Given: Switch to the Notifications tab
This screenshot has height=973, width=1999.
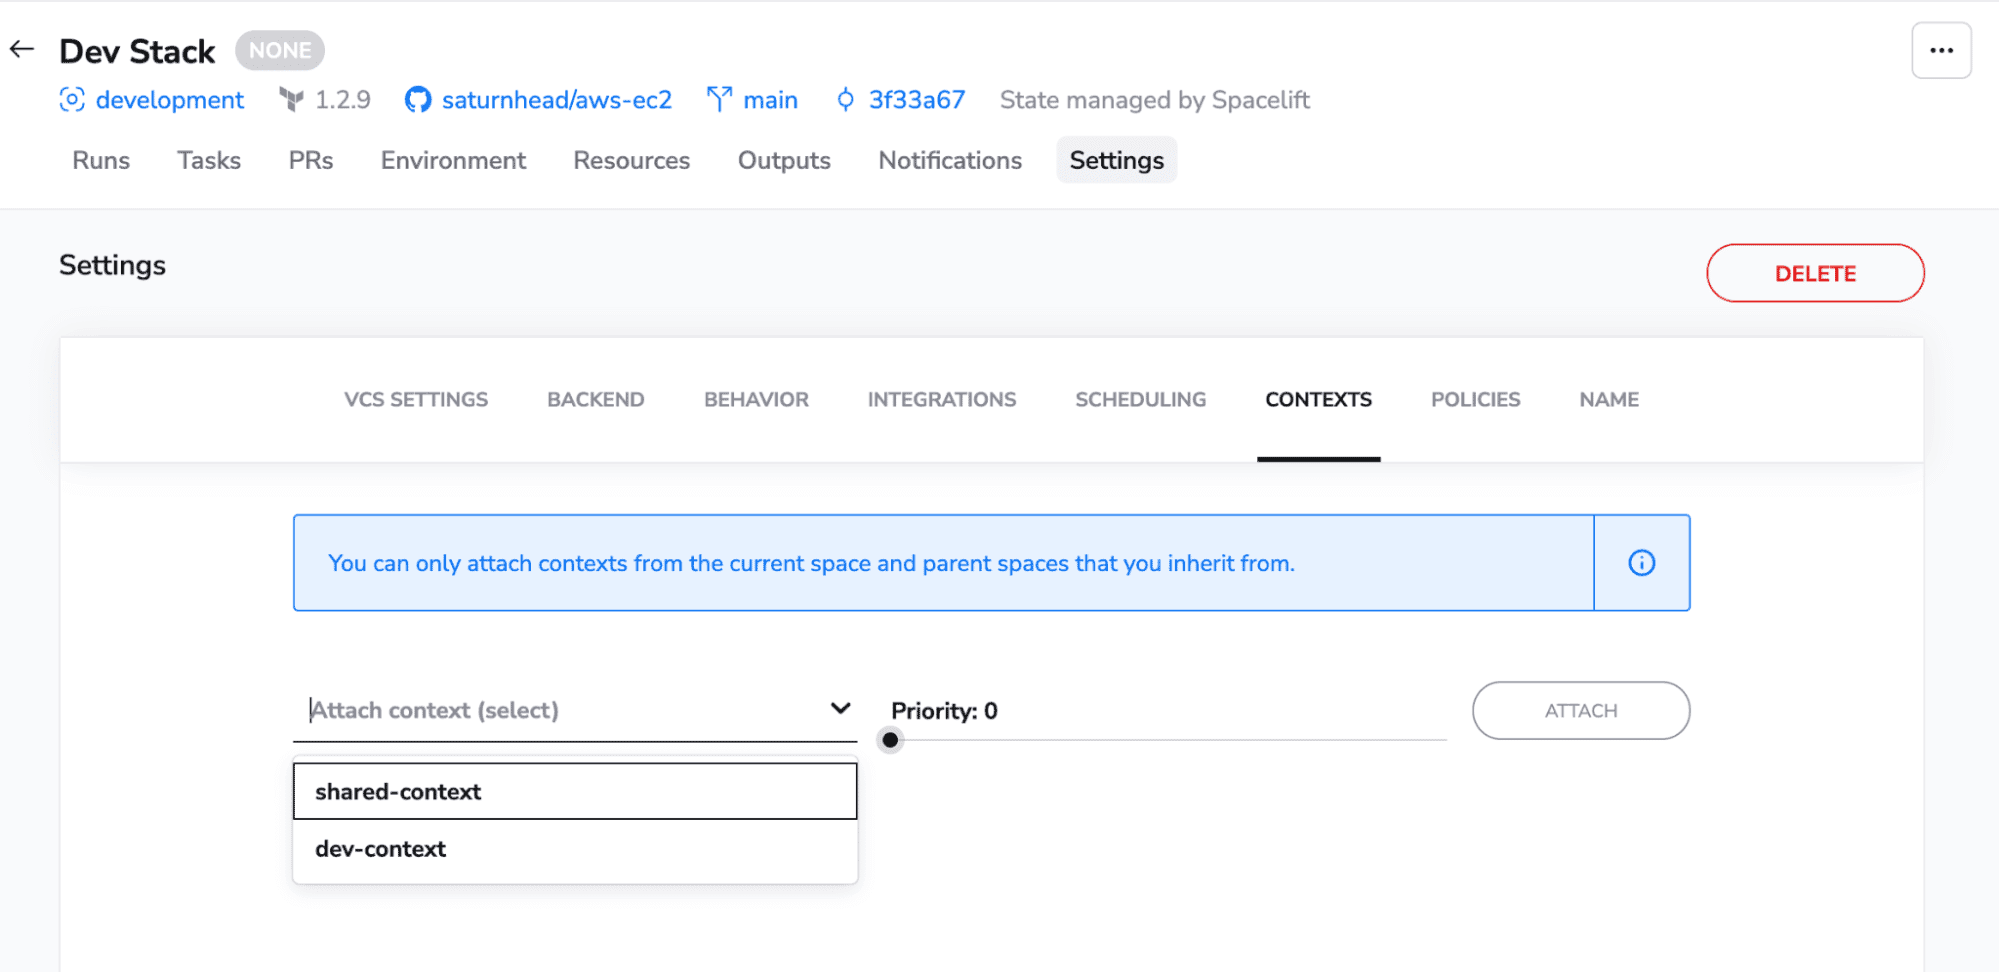Looking at the screenshot, I should click(950, 160).
